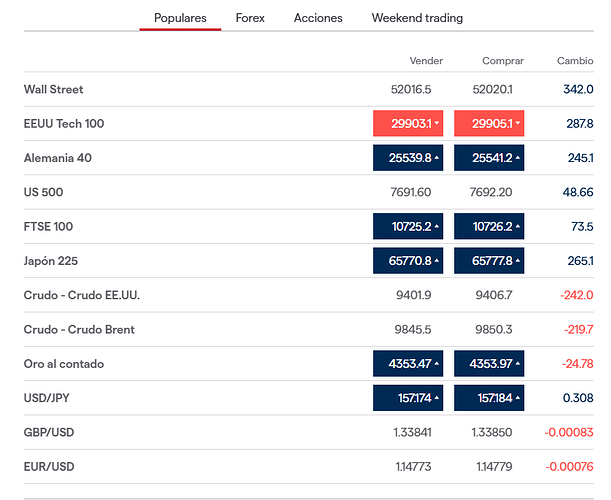Screen dimensions: 611x500
Task: Open EUR/USD market
Action: 49,466
